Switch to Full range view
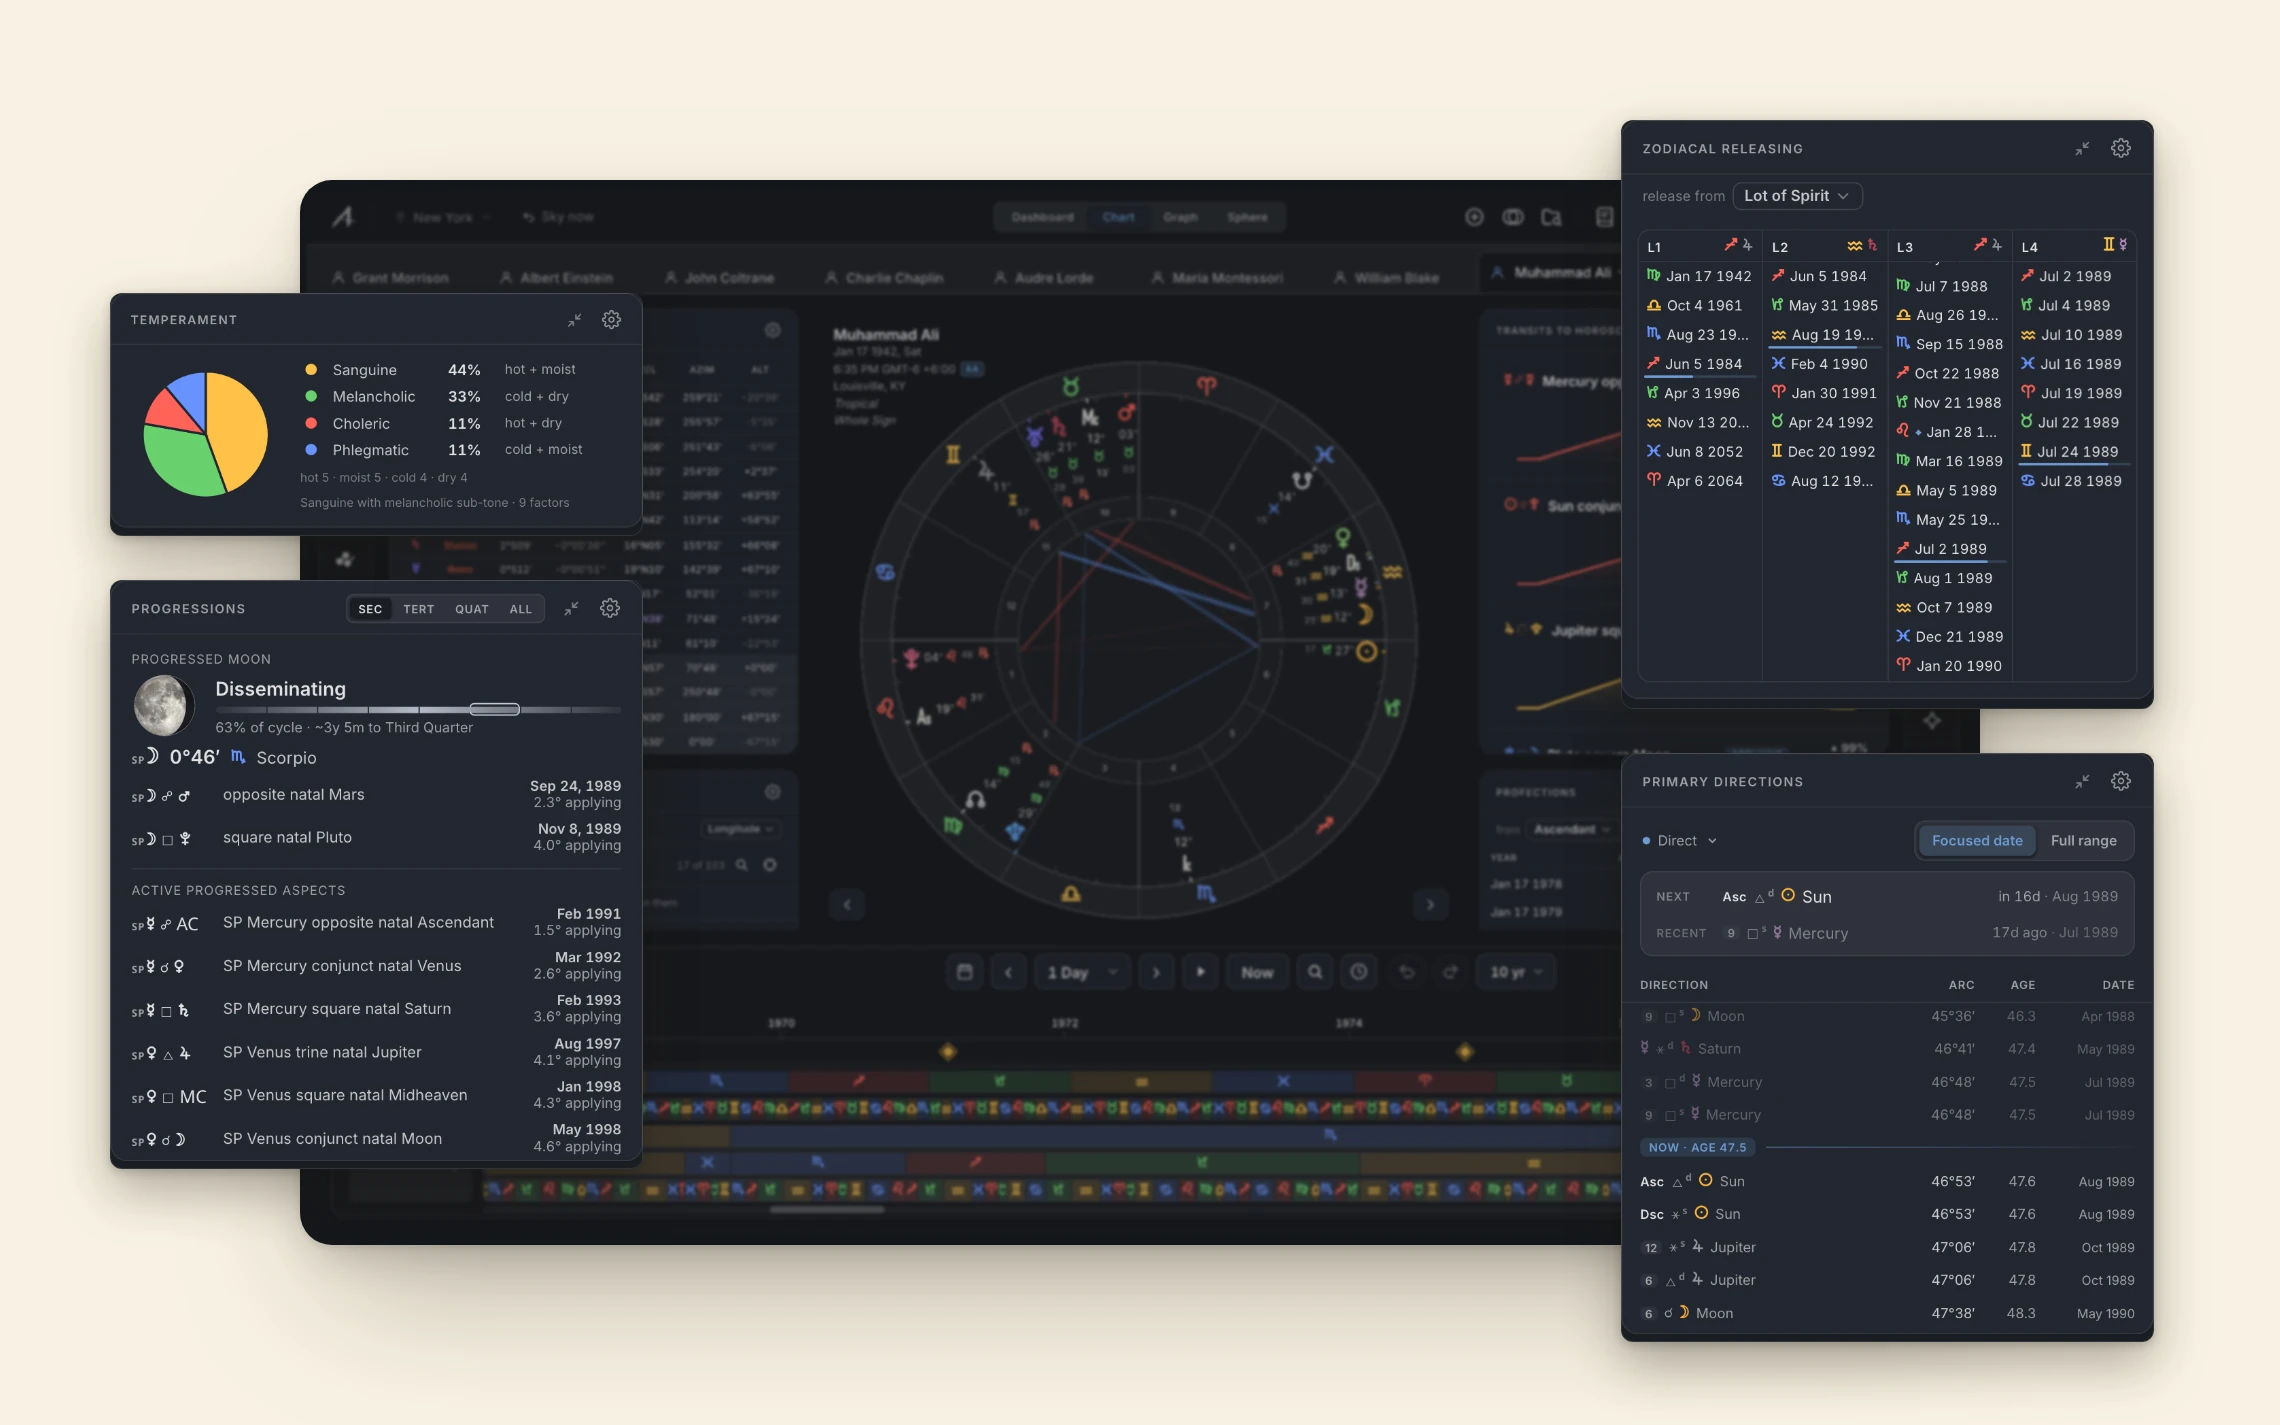Viewport: 2280px width, 1425px height. pos(2084,841)
